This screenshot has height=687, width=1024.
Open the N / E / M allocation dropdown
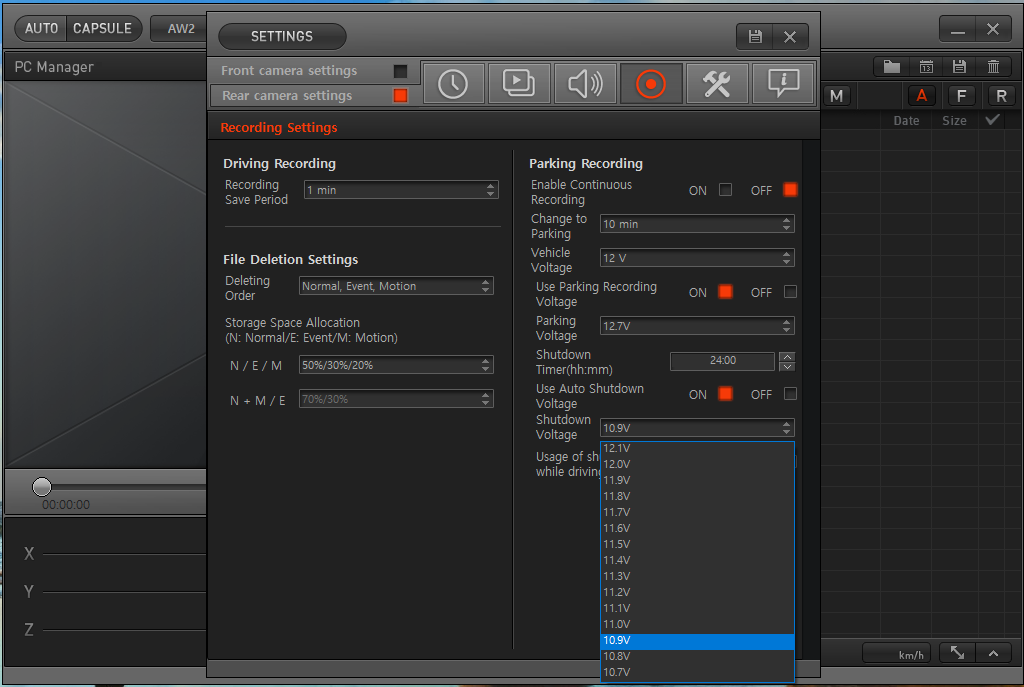coord(396,365)
